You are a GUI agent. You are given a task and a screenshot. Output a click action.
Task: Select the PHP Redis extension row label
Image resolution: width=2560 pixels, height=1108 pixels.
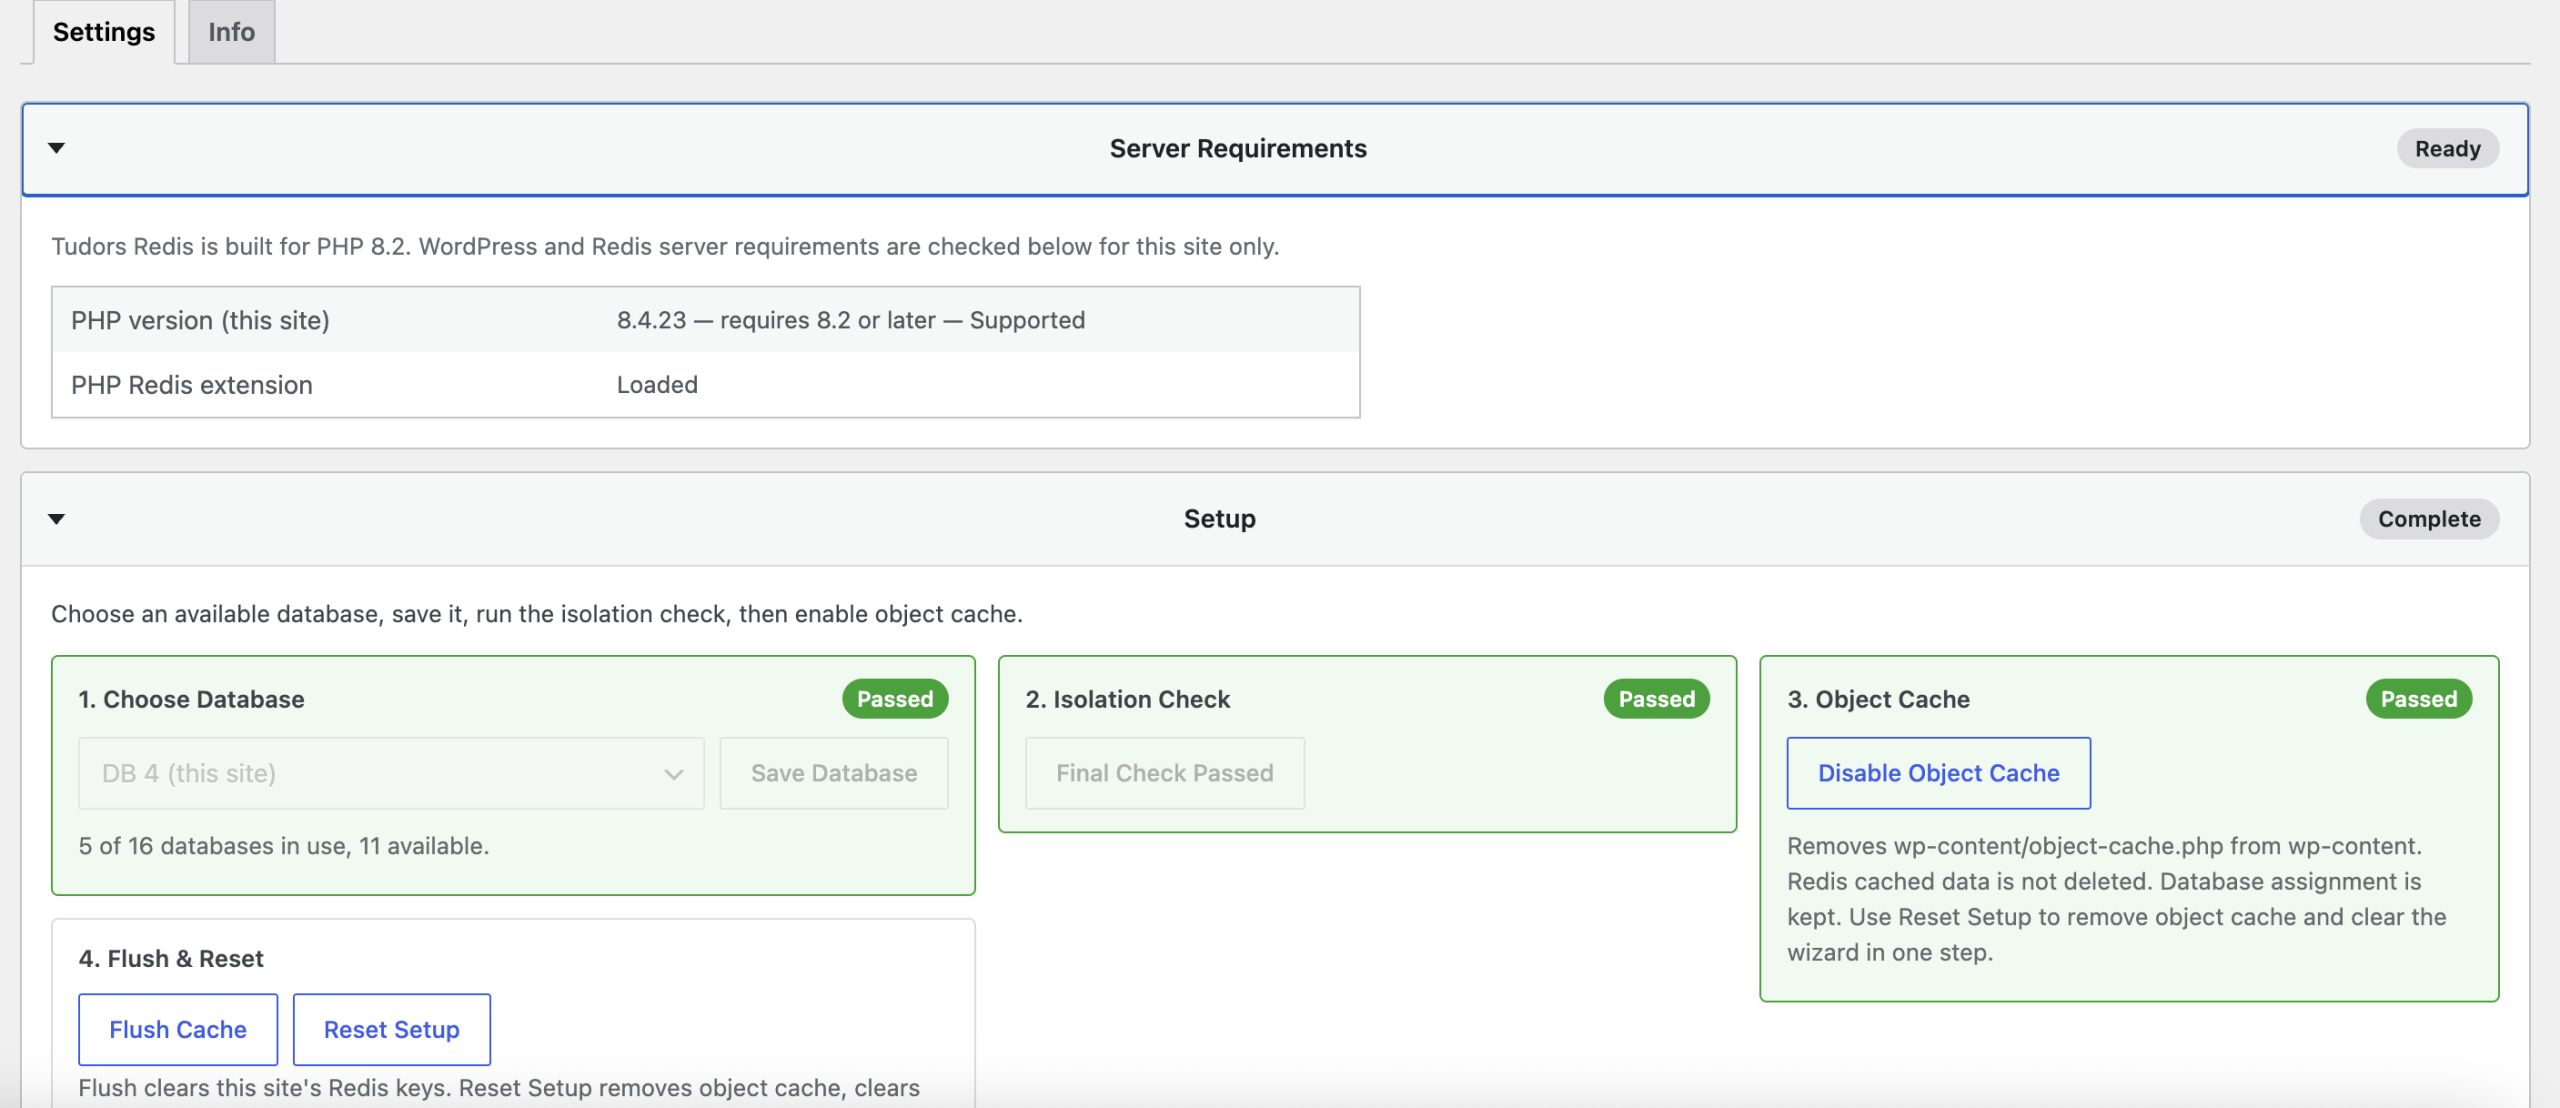pos(192,385)
